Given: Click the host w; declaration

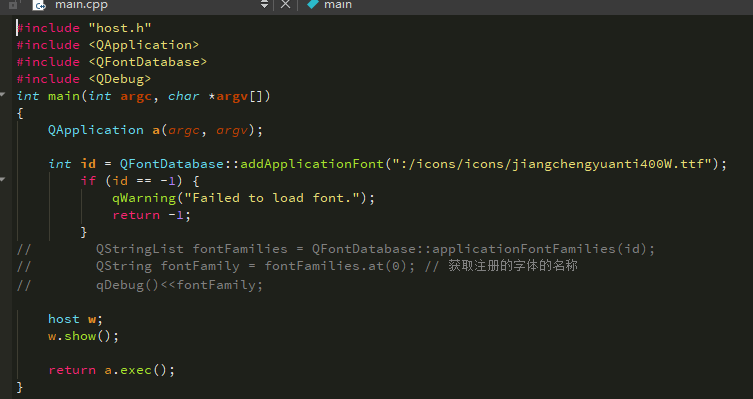Looking at the screenshot, I should [75, 319].
